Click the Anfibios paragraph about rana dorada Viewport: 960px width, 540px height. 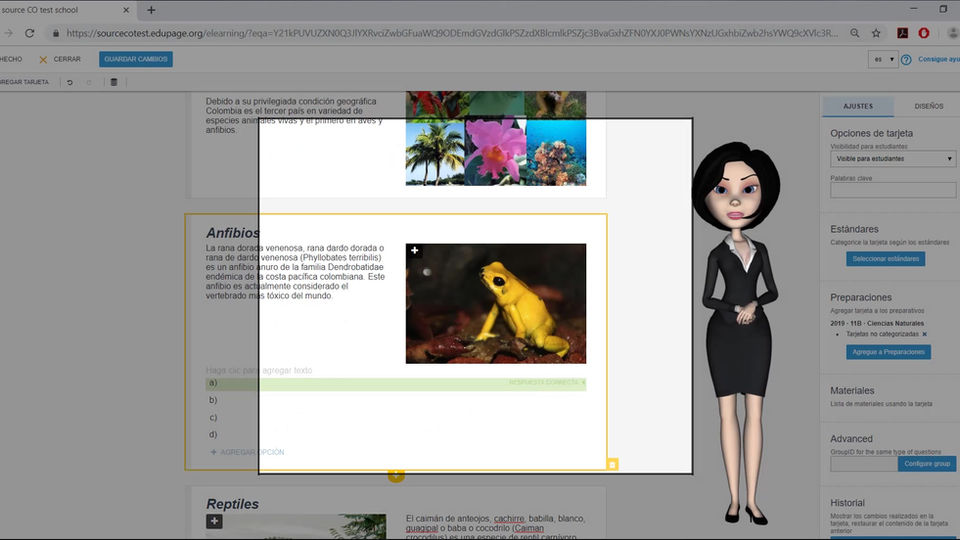296,272
